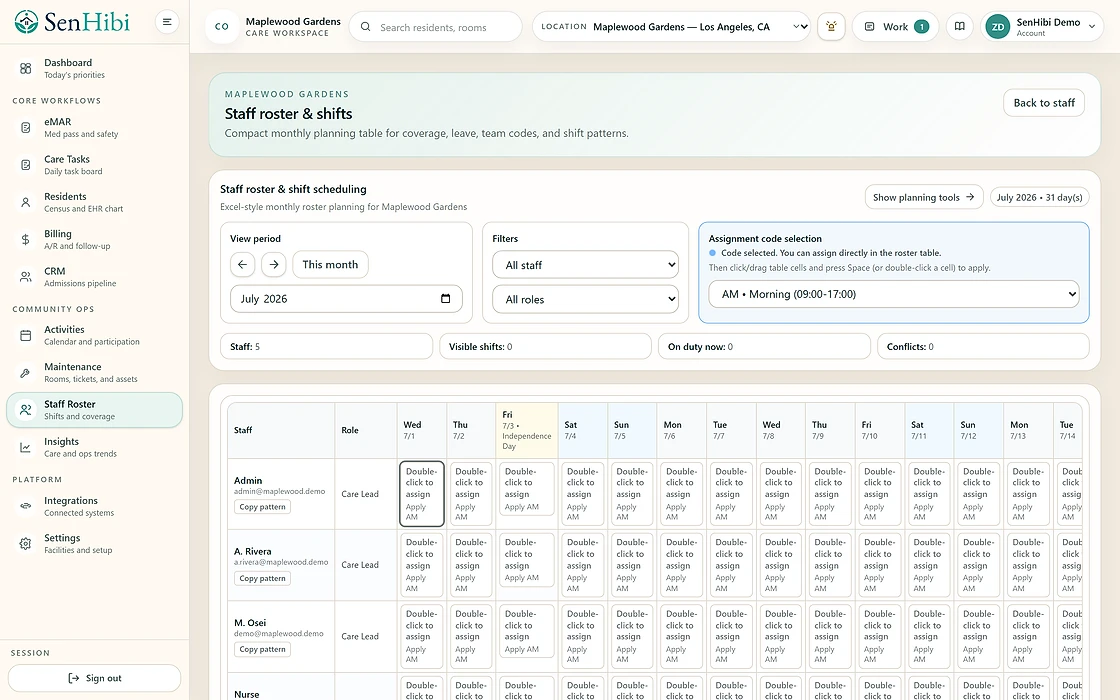Click the Back to staff button
The image size is (1120, 700).
[1044, 103]
